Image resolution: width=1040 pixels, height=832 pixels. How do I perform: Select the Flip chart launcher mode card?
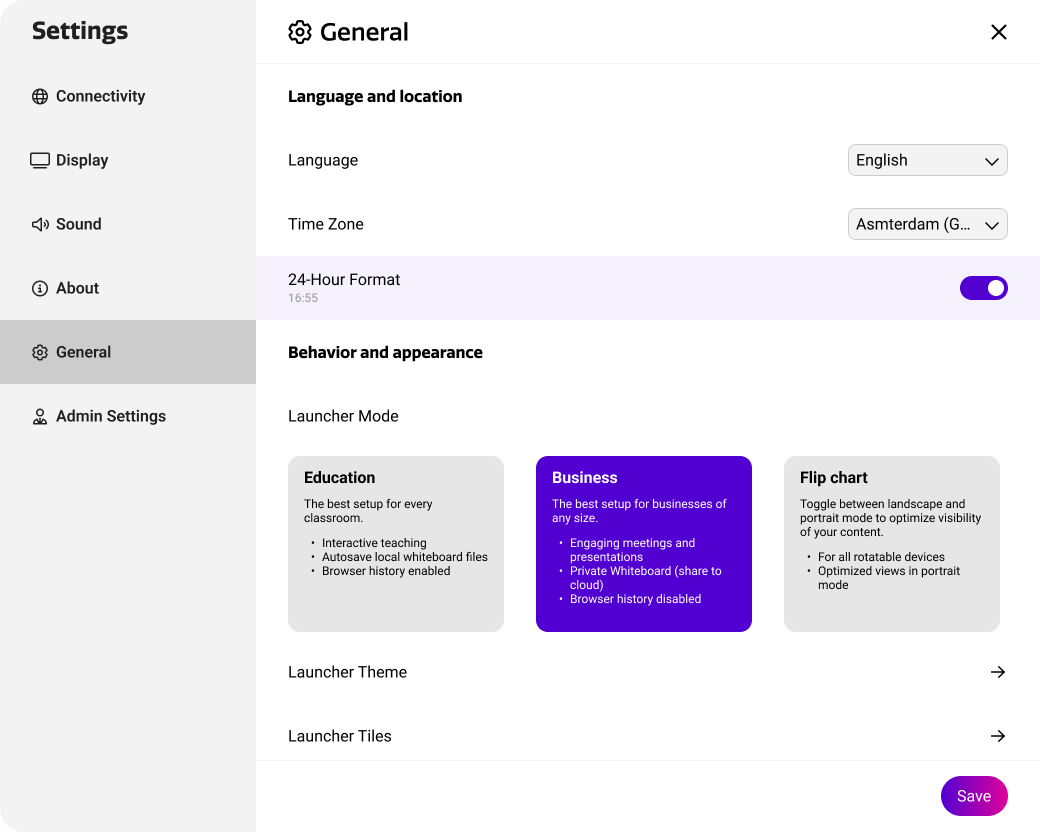[x=891, y=544]
